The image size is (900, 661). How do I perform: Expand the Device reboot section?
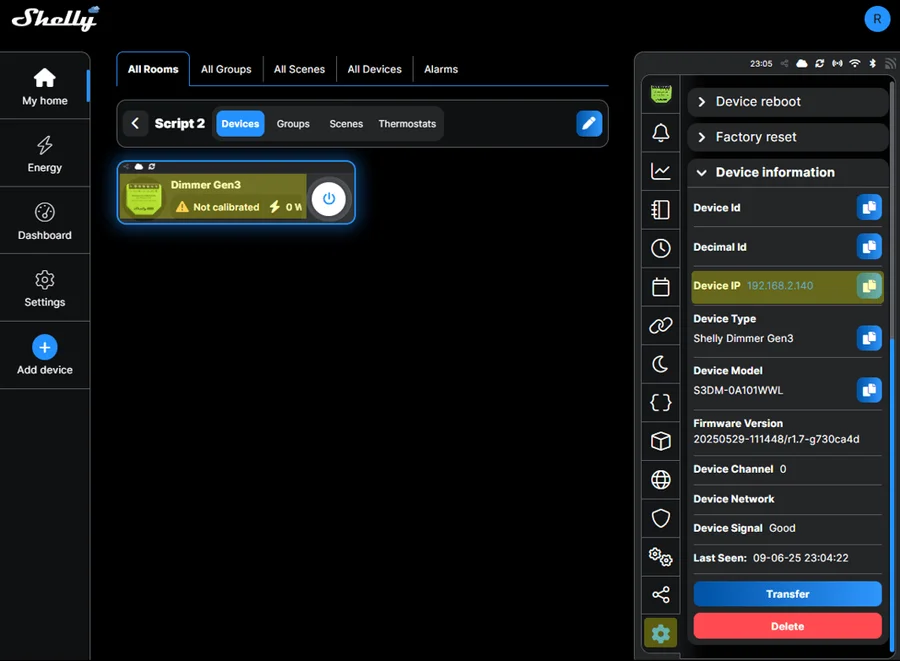[x=787, y=102]
